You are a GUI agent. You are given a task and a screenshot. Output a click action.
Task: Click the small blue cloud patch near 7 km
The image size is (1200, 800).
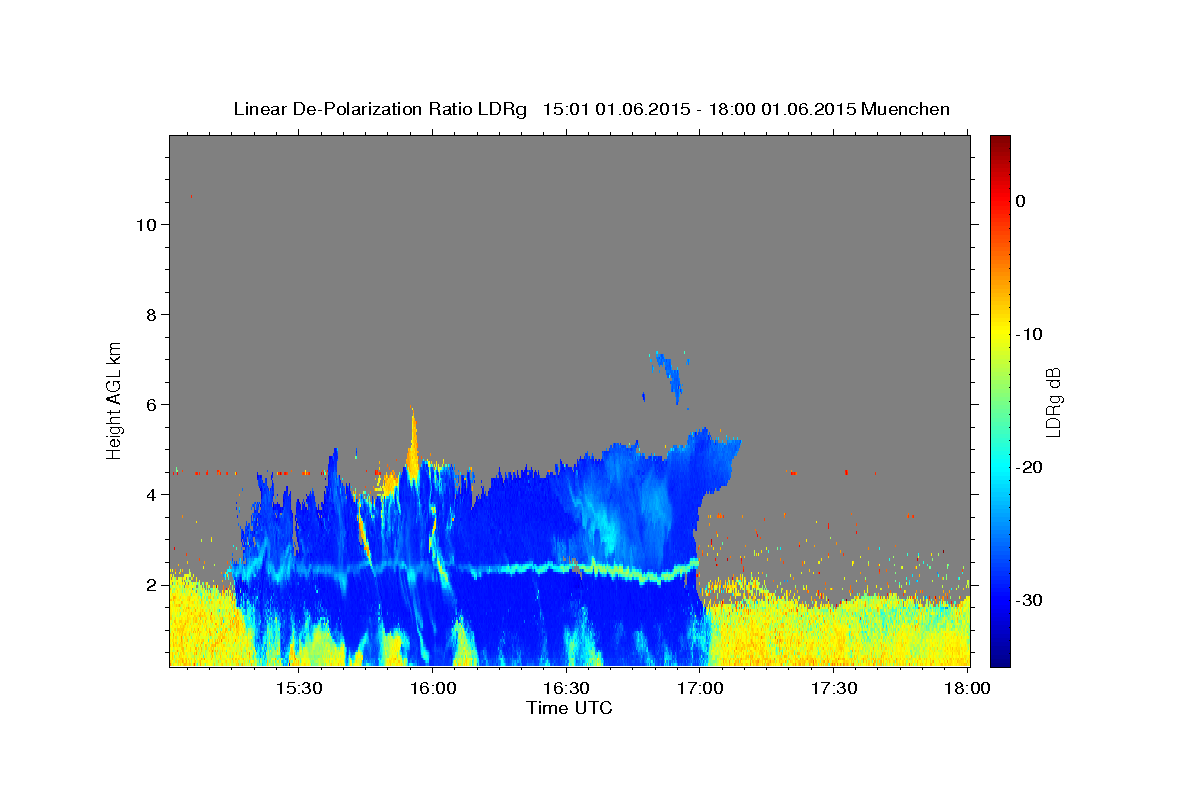click(671, 377)
